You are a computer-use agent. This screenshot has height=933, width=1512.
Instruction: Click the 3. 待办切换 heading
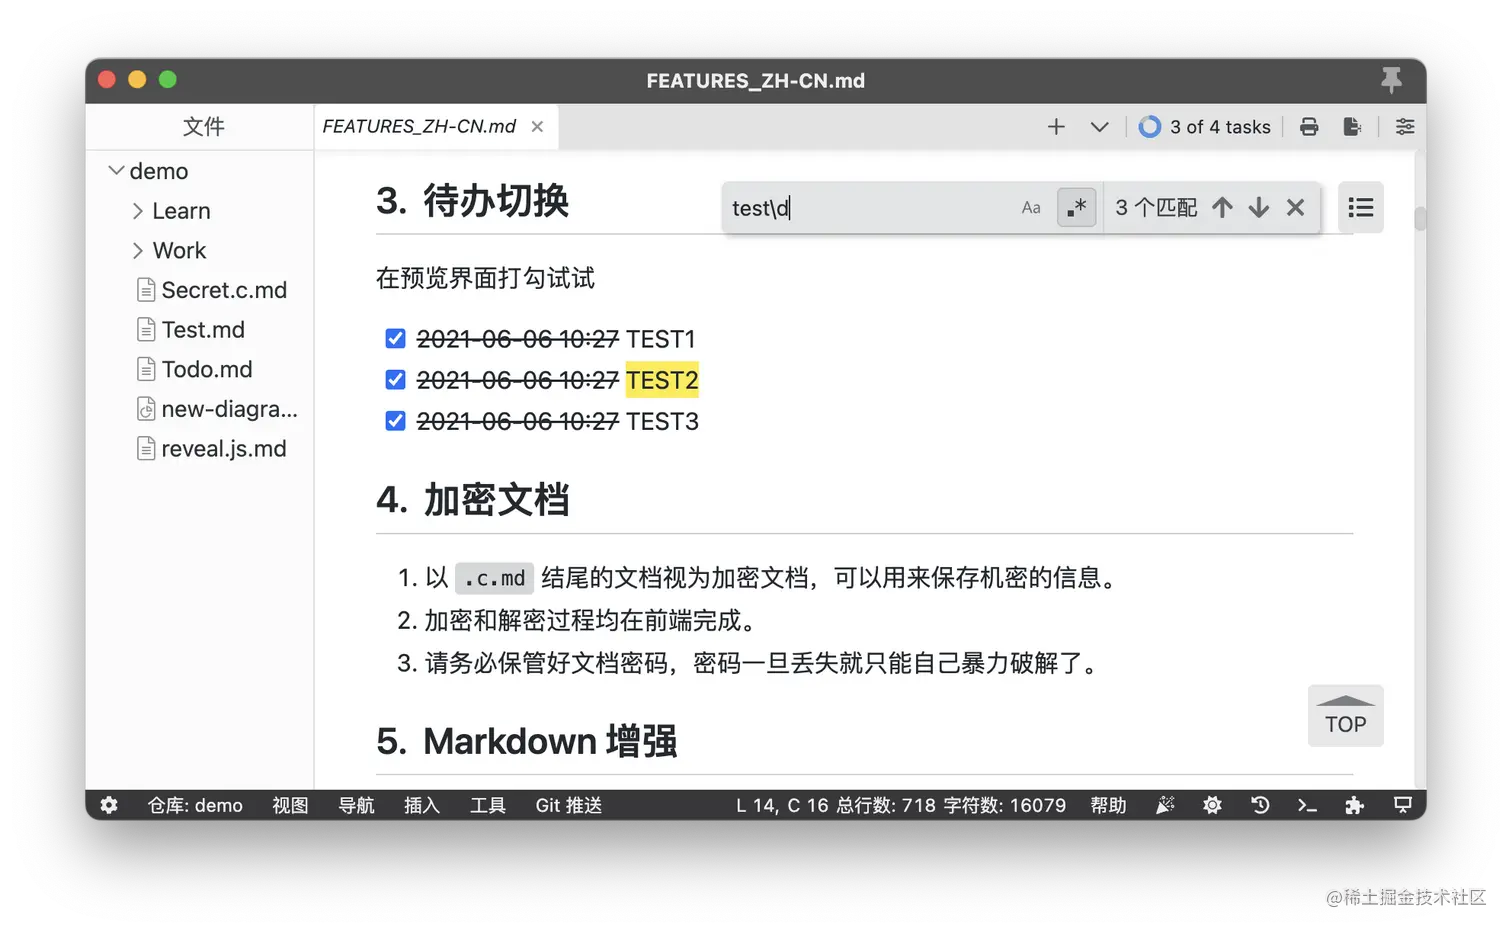click(x=472, y=201)
